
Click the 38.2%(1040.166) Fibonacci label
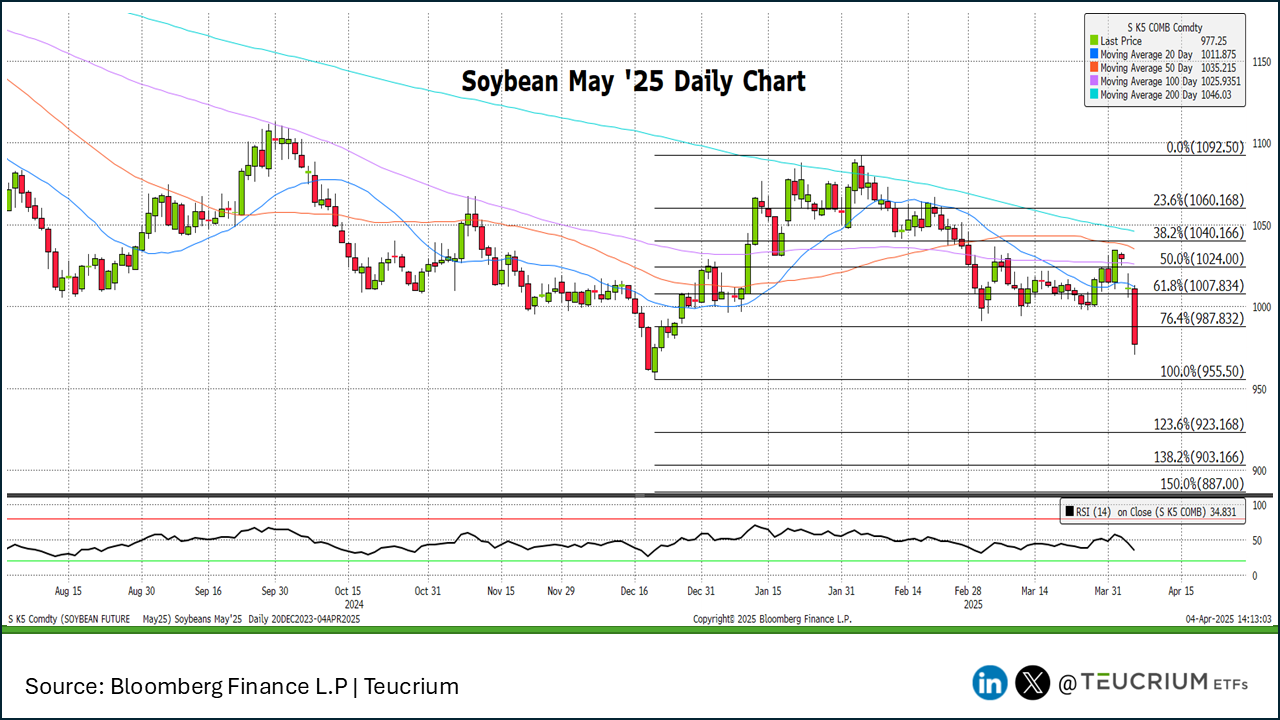1199,233
